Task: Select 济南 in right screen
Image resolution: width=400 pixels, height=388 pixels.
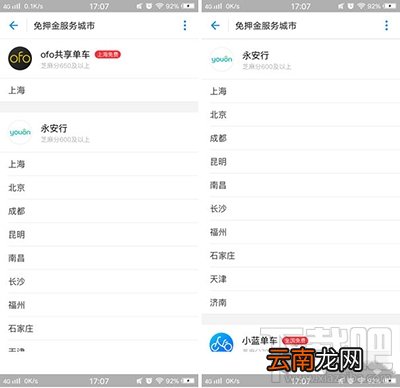Action: pos(301,303)
